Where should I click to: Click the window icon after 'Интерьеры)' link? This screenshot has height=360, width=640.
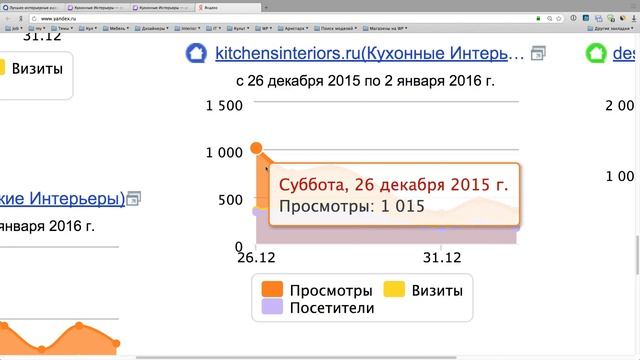click(133, 199)
